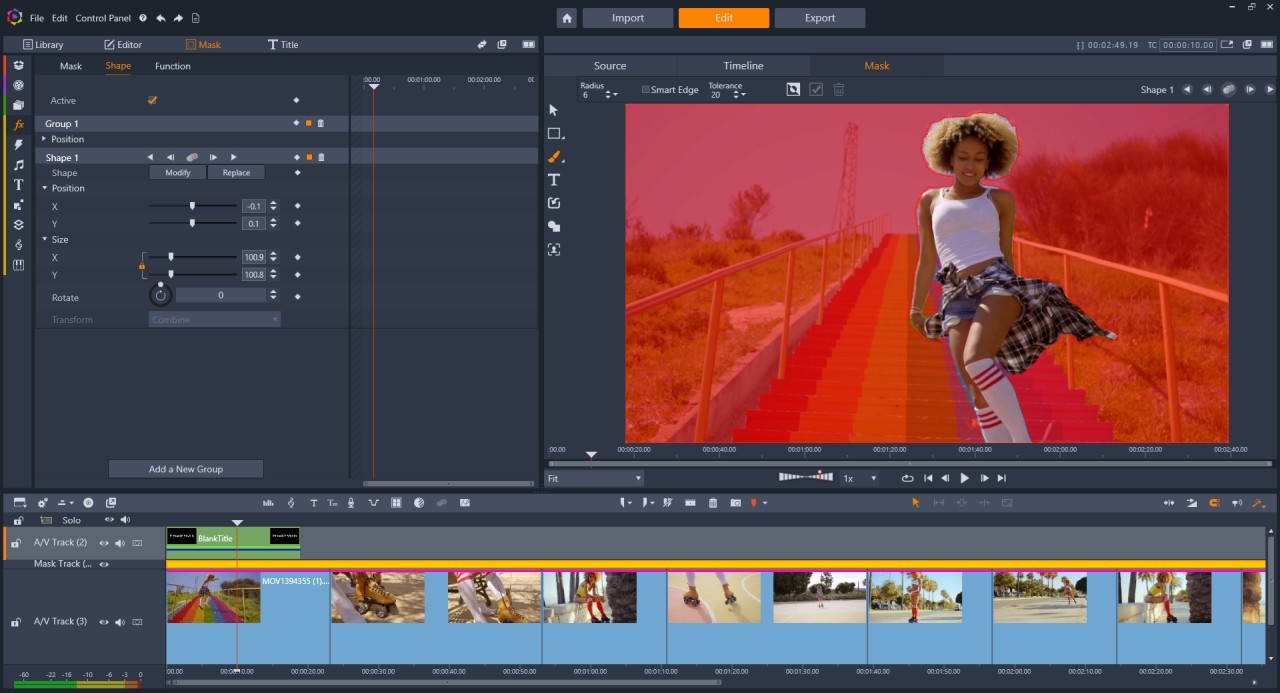
Task: Select the BlankTitle clip in the timeline
Action: coord(213,537)
